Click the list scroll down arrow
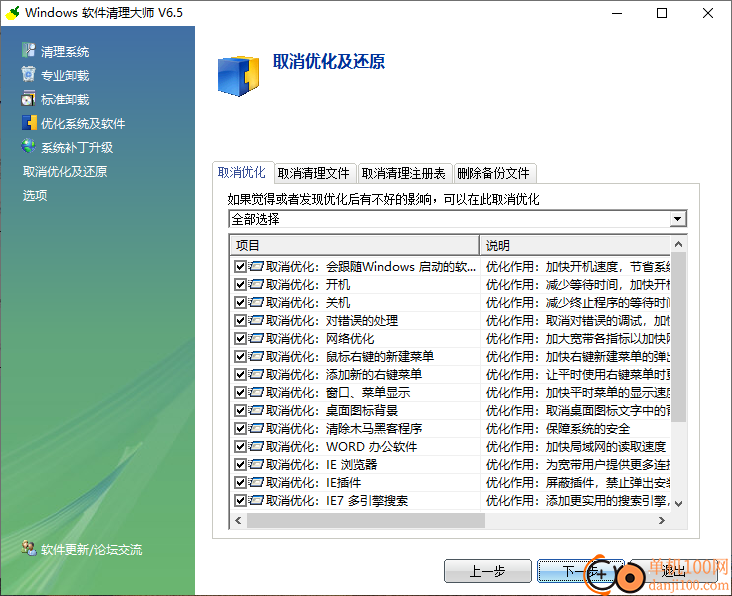 pyautogui.click(x=678, y=504)
